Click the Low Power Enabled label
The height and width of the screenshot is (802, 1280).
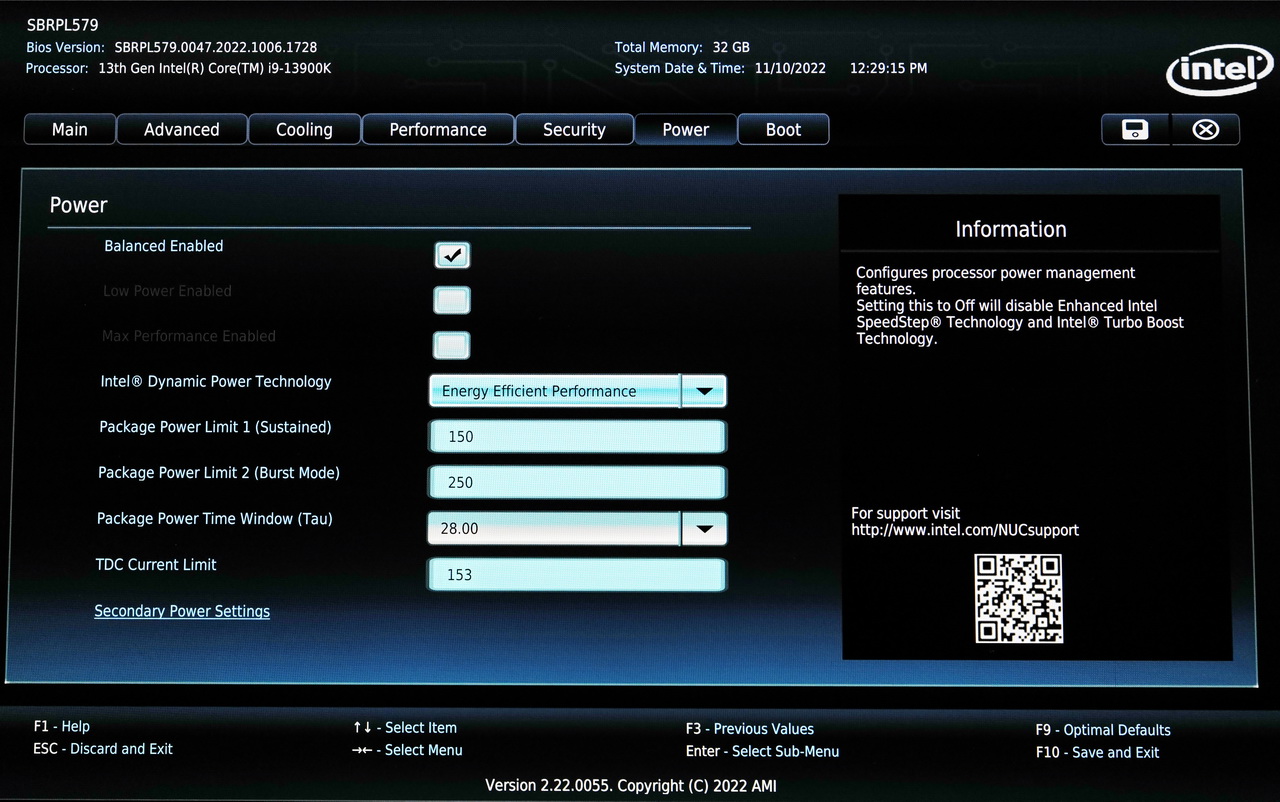(167, 291)
